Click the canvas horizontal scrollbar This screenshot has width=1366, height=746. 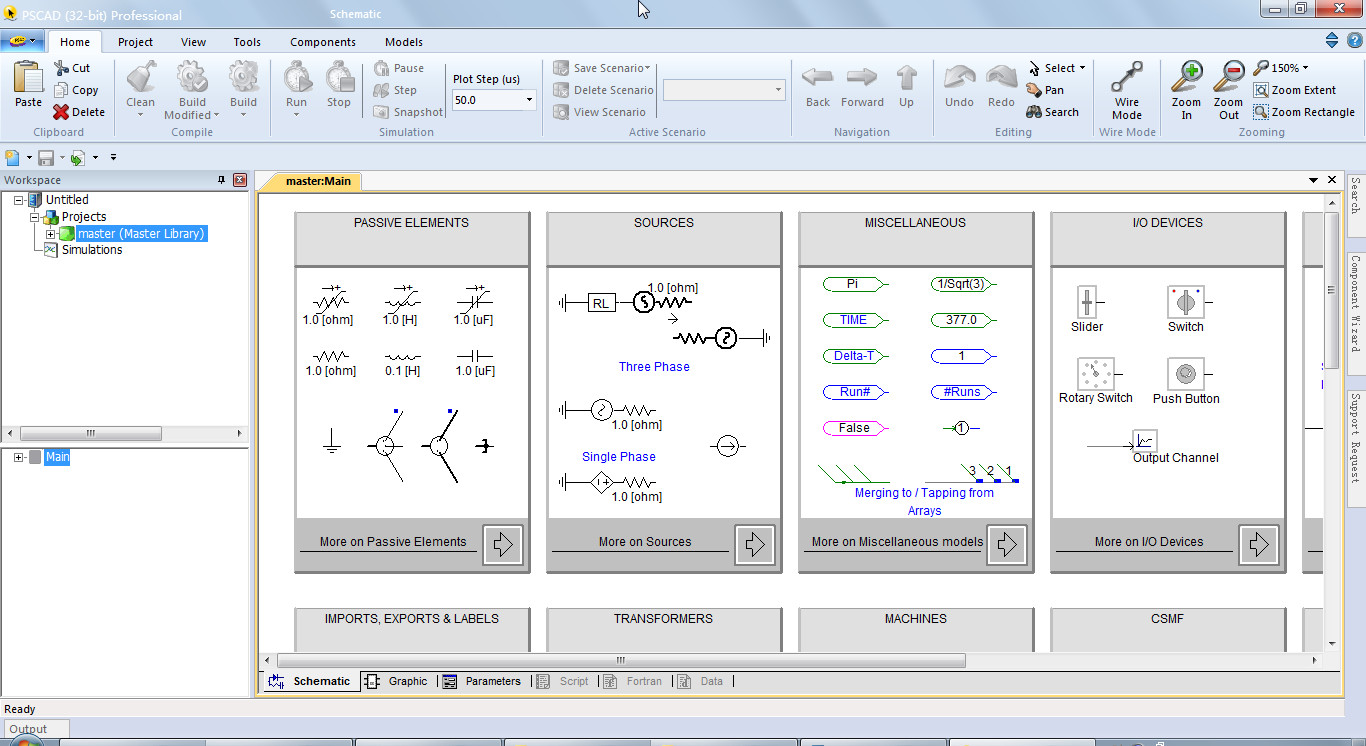tap(620, 660)
